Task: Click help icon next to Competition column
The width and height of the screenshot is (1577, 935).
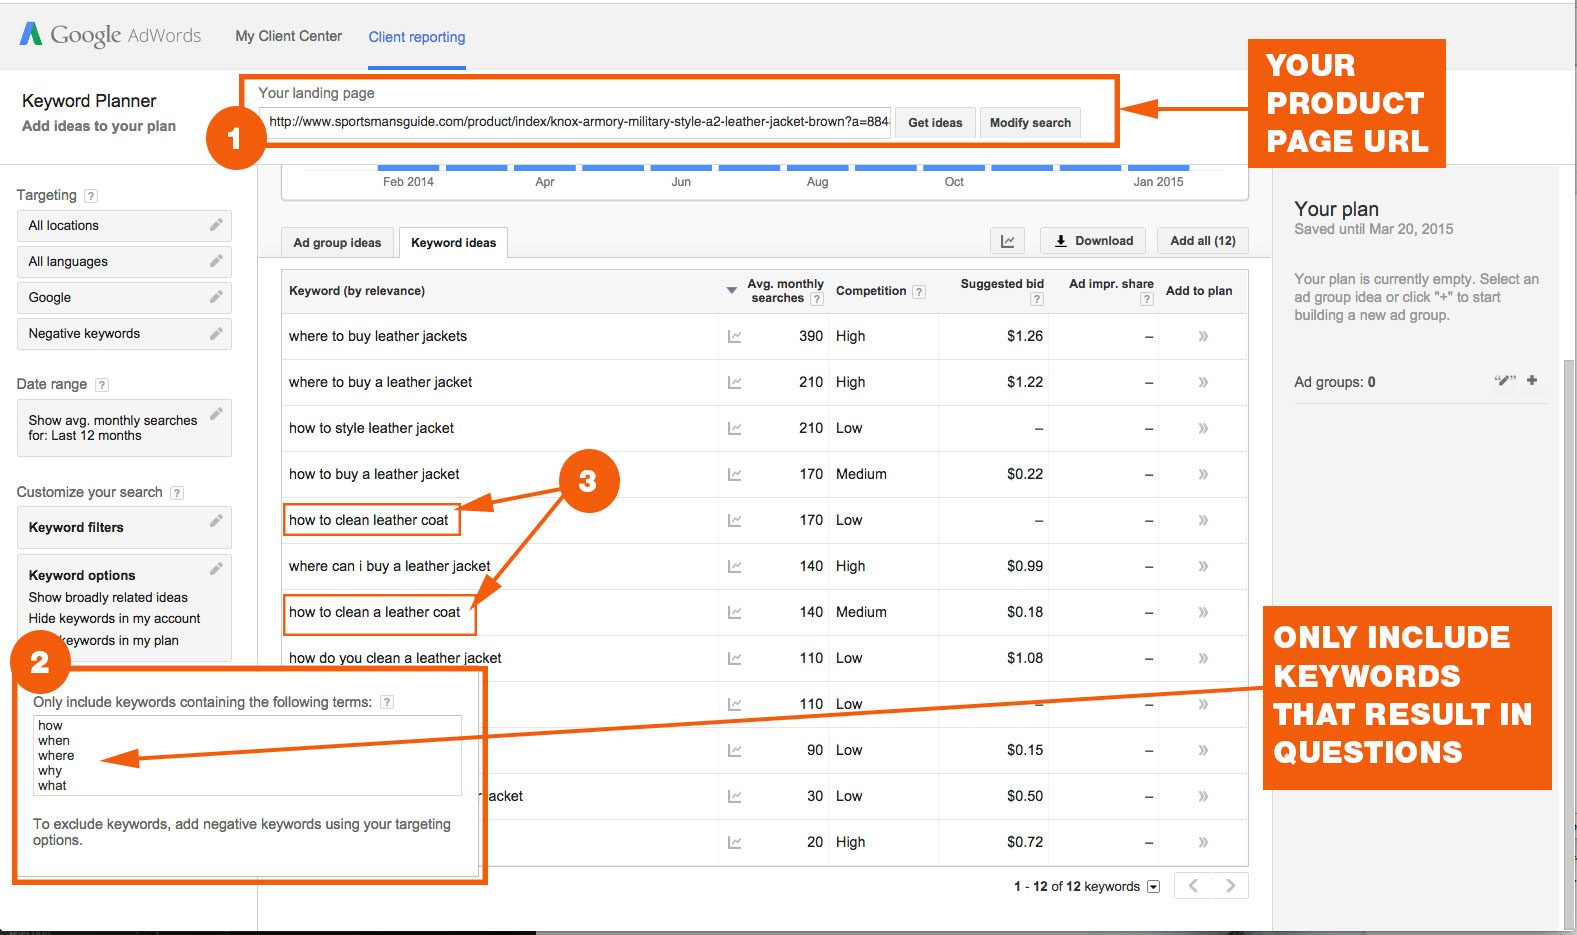Action: pyautogui.click(x=918, y=292)
